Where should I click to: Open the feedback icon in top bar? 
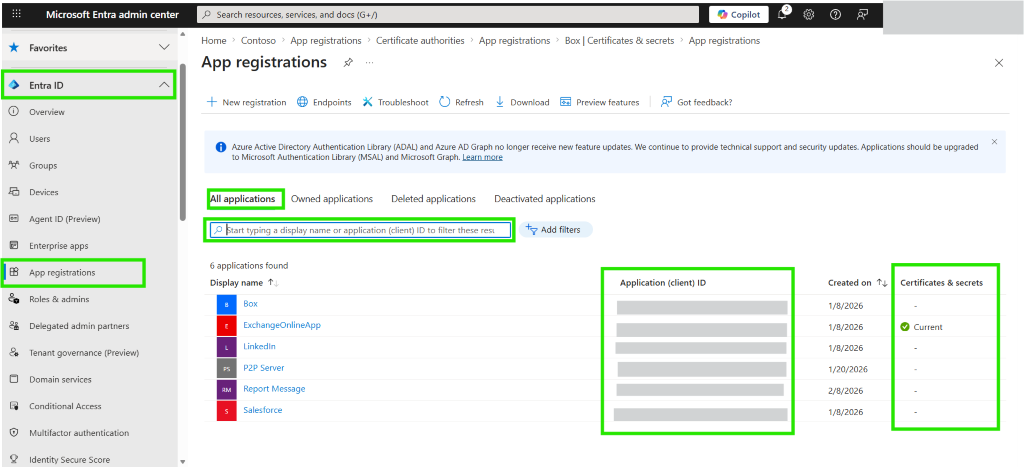click(863, 14)
